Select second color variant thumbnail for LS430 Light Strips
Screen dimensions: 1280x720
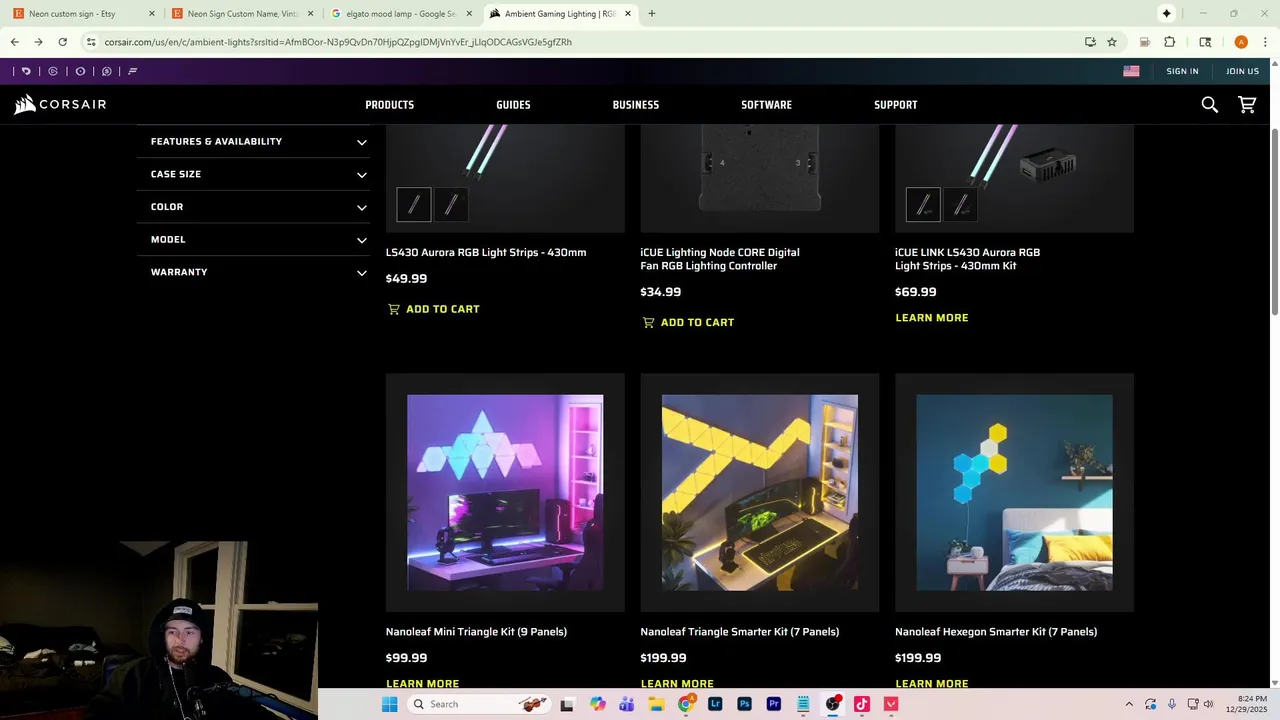451,205
